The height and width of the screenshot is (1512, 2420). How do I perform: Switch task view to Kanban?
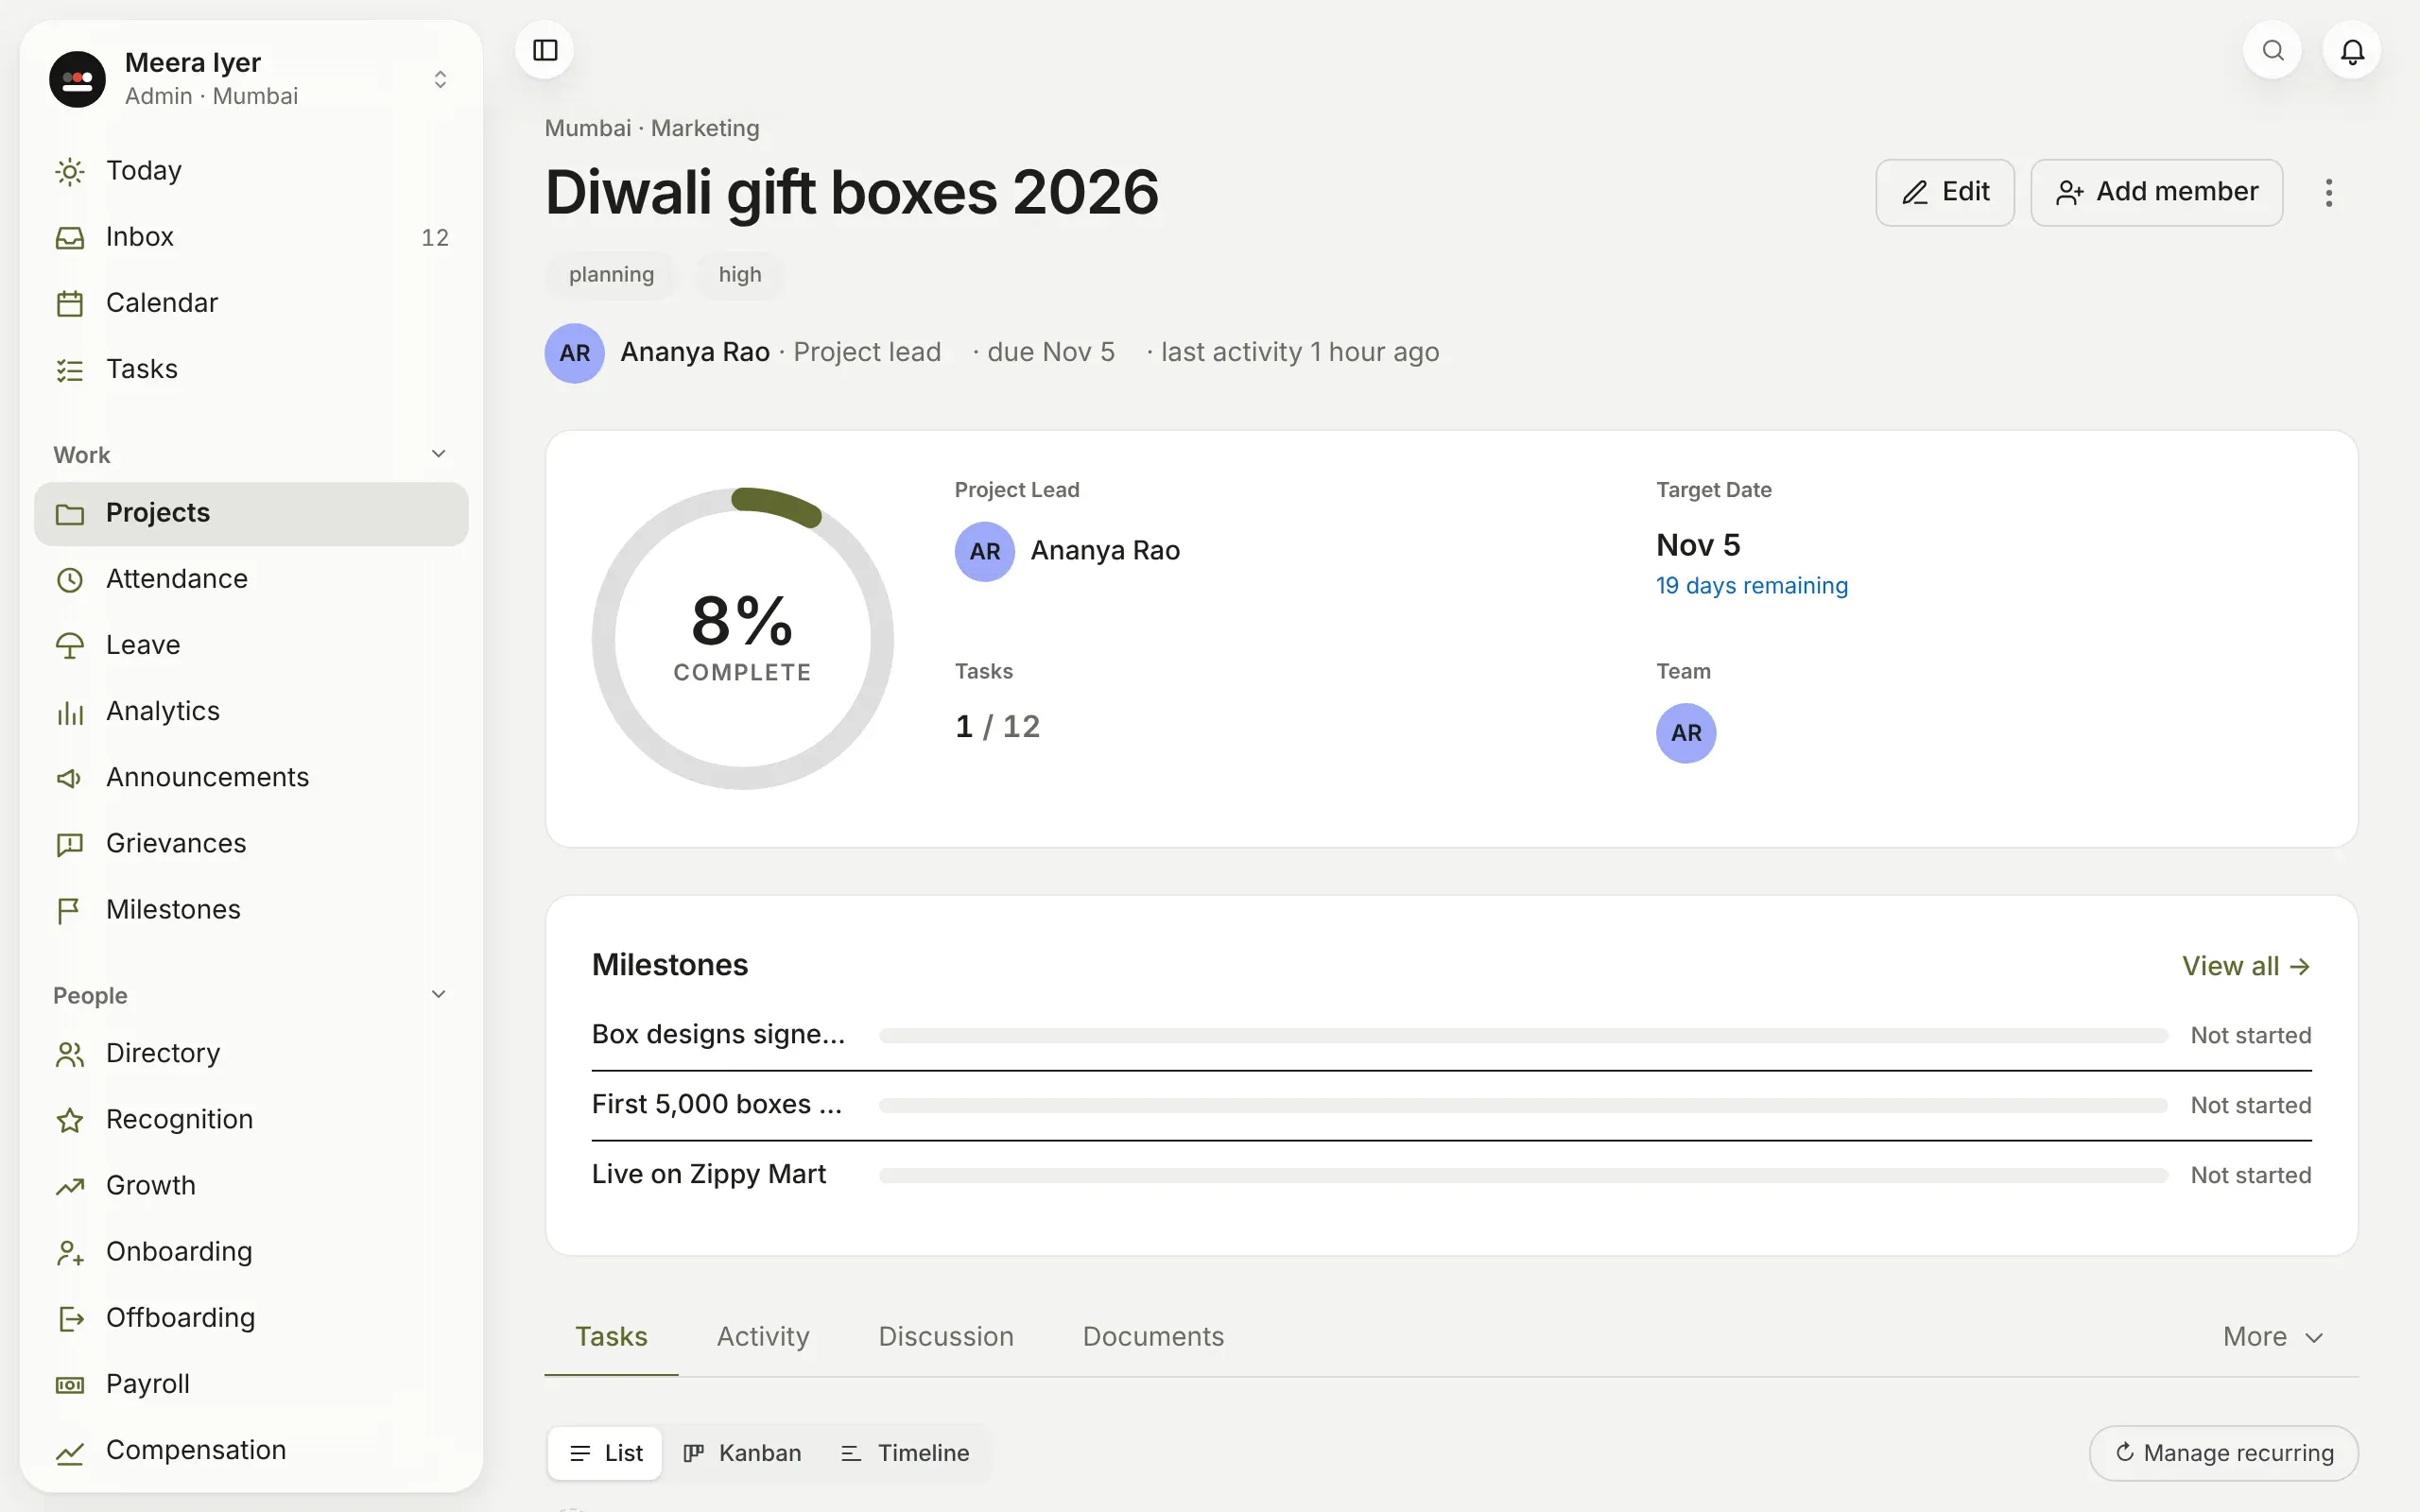[741, 1453]
